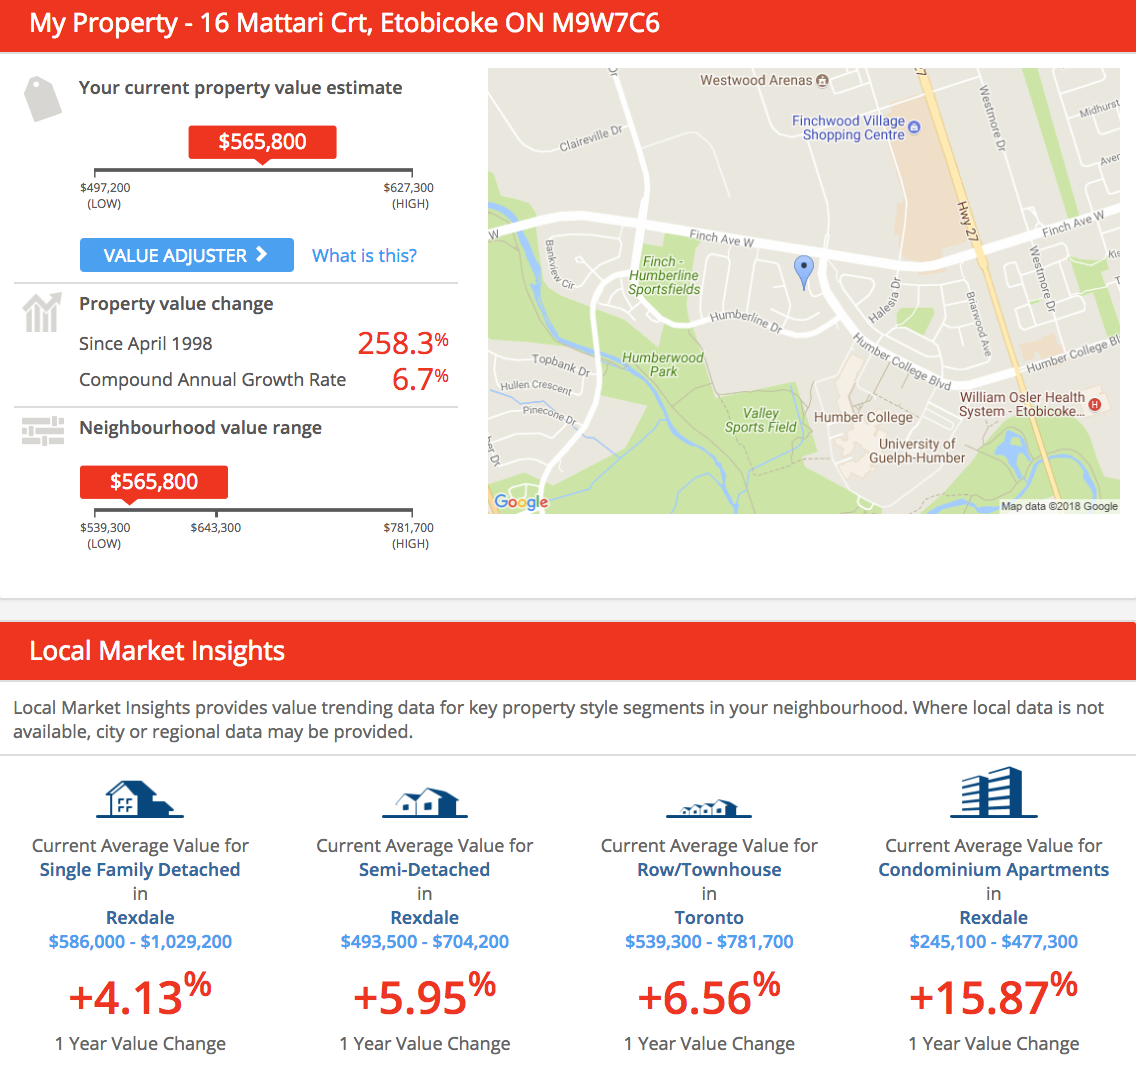This screenshot has height=1088, width=1136.
Task: Open the 'What is this?' link
Action: click(x=364, y=255)
